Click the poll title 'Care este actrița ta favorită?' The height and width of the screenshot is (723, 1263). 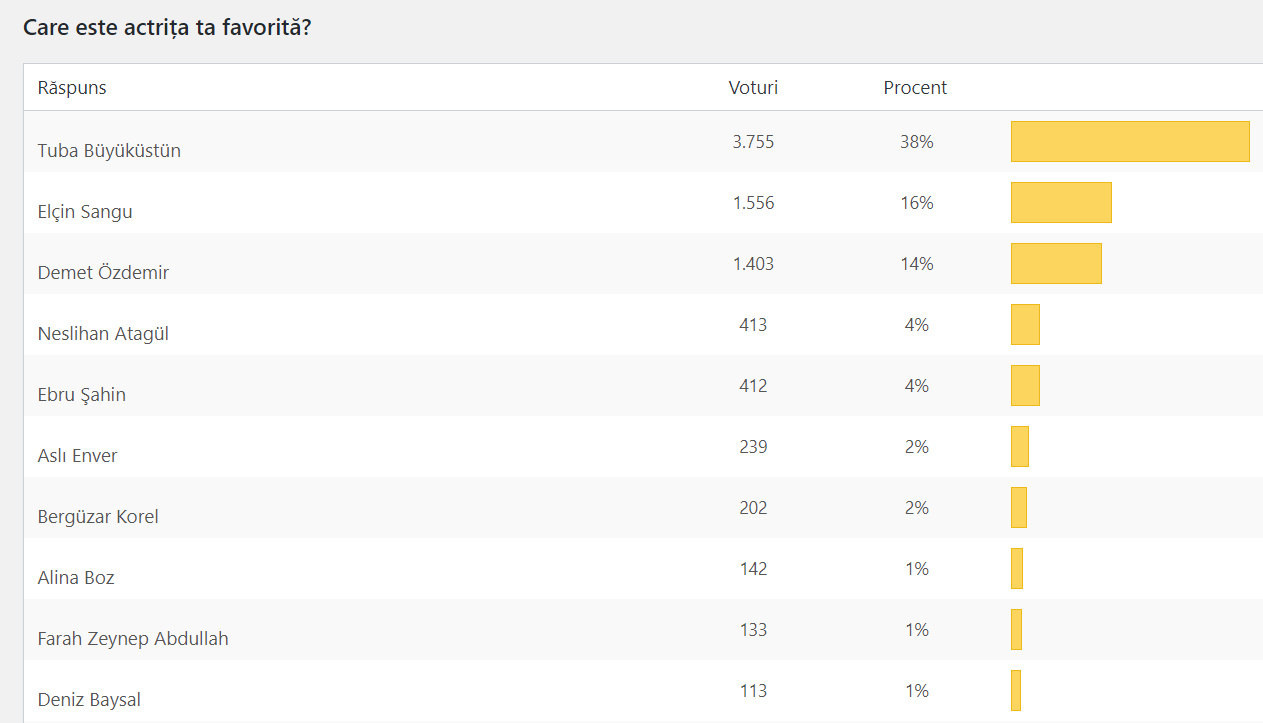(x=167, y=27)
